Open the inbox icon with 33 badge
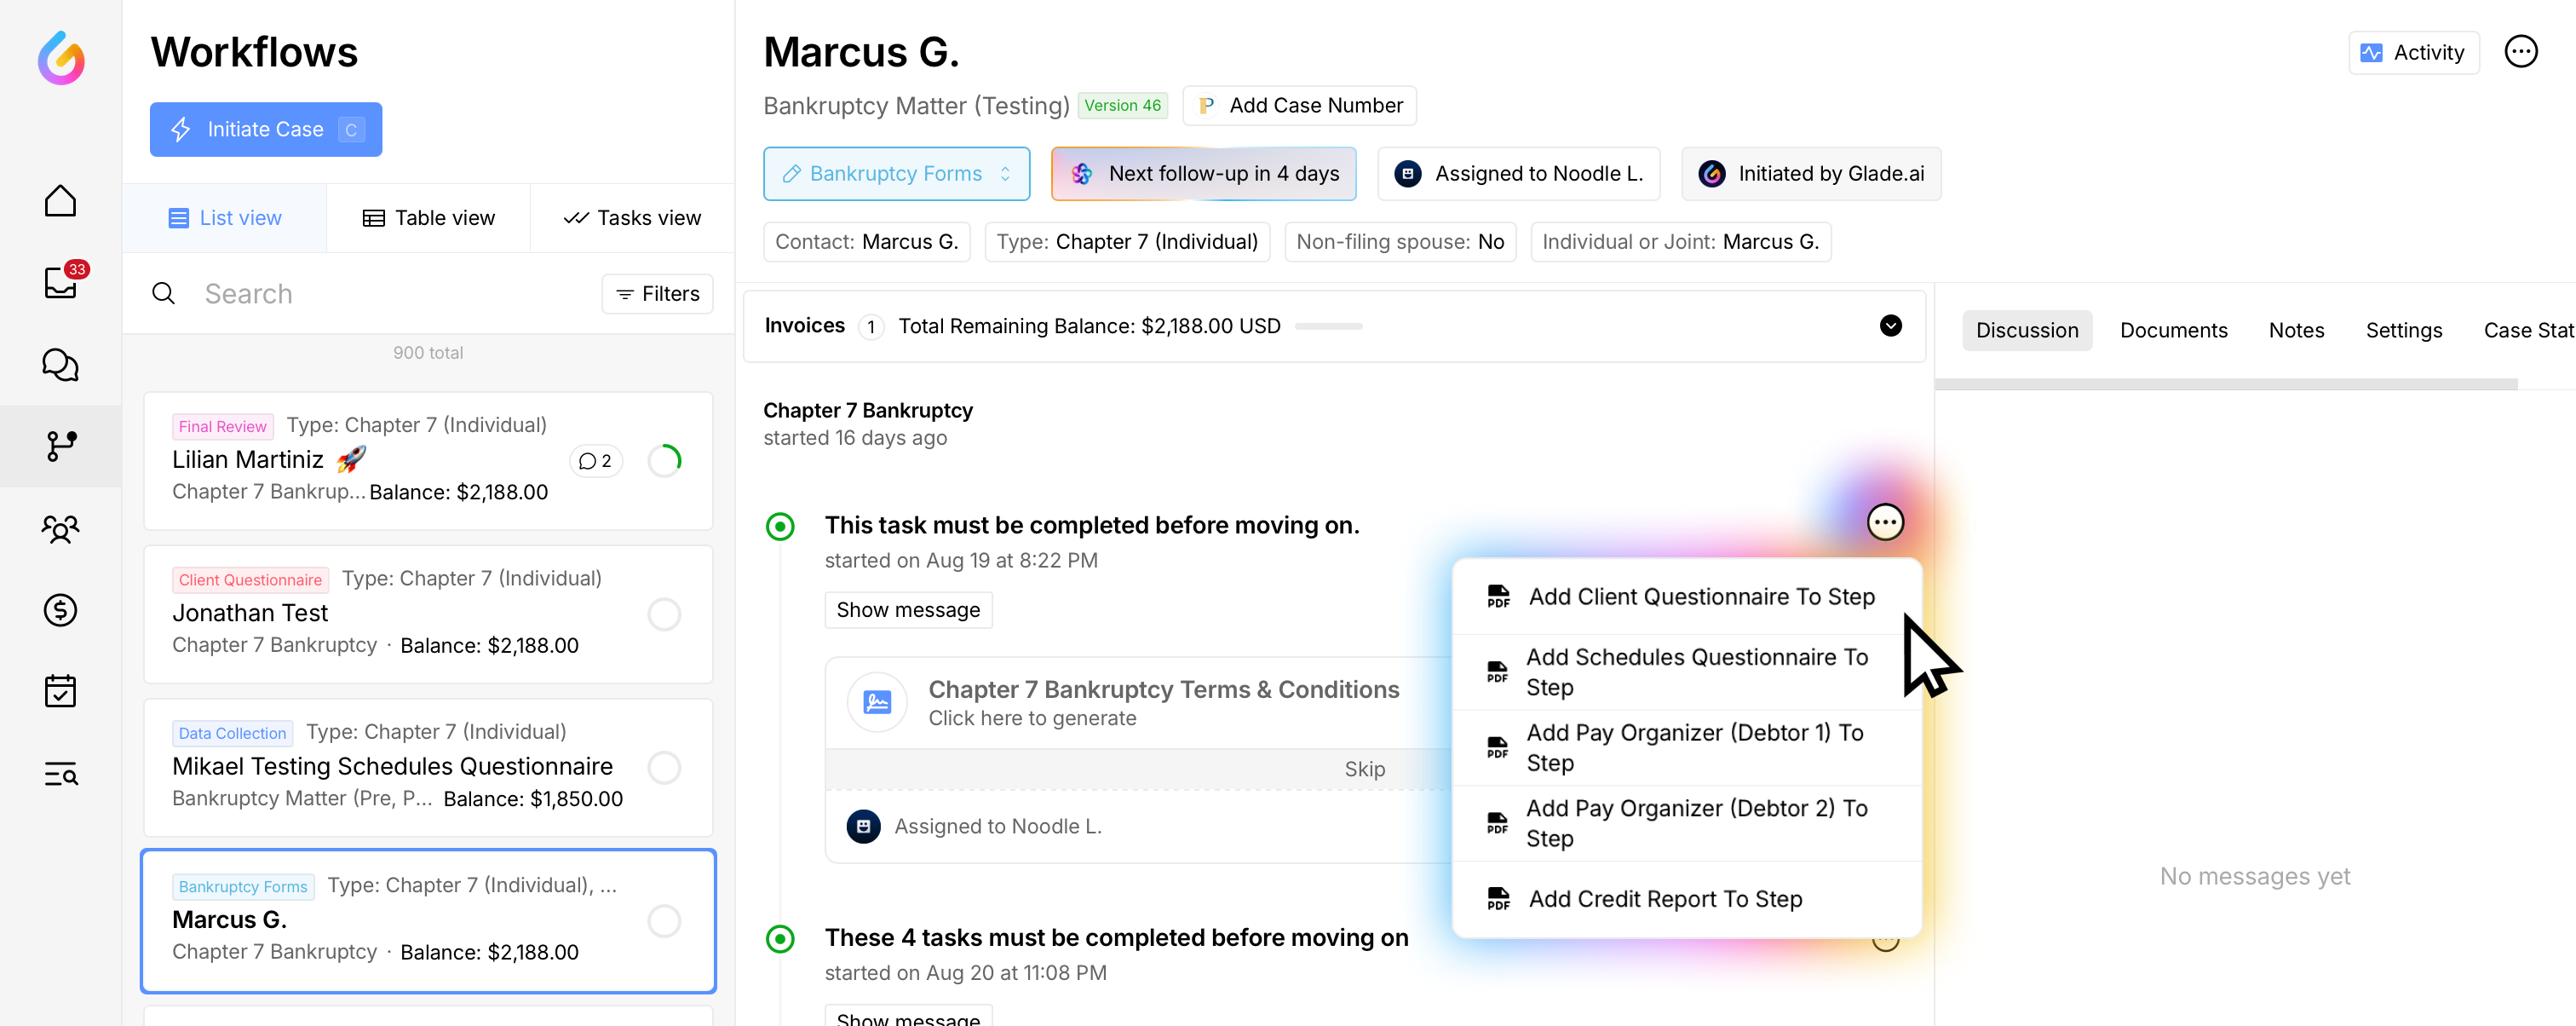Viewport: 2576px width, 1026px height. pos(60,283)
